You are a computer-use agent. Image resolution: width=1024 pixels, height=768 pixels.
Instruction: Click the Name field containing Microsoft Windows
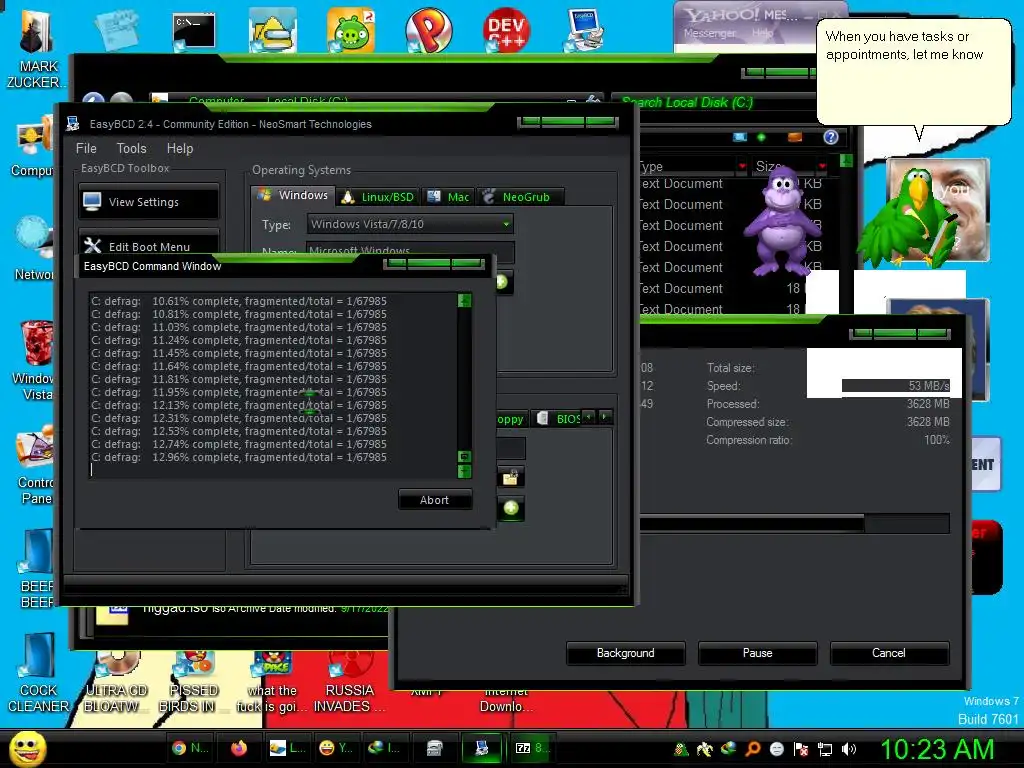click(410, 250)
